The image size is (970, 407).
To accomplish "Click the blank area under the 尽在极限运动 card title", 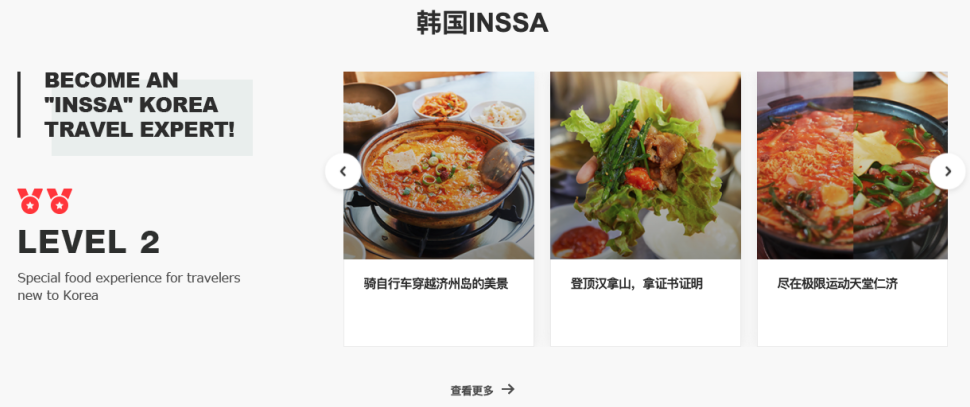I will (x=852, y=320).
